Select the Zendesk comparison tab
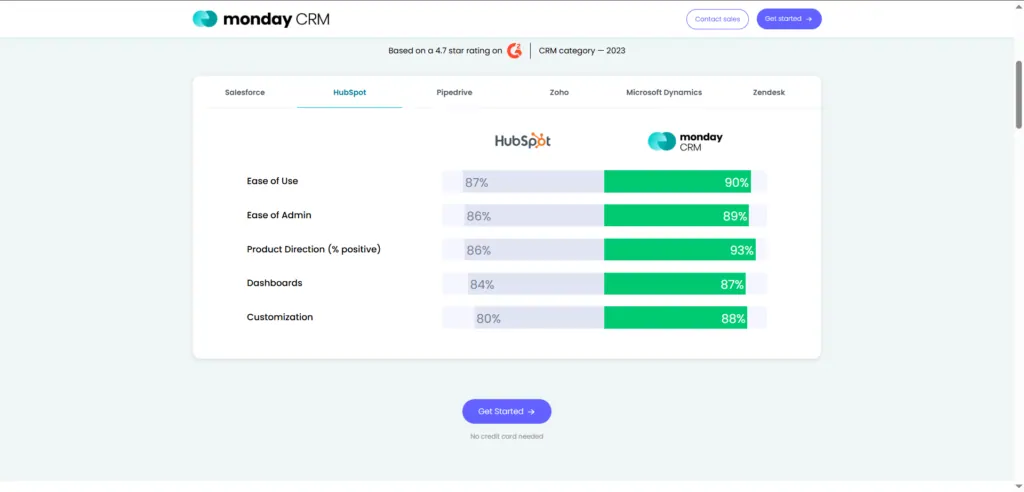The image size is (1024, 492). pos(769,92)
